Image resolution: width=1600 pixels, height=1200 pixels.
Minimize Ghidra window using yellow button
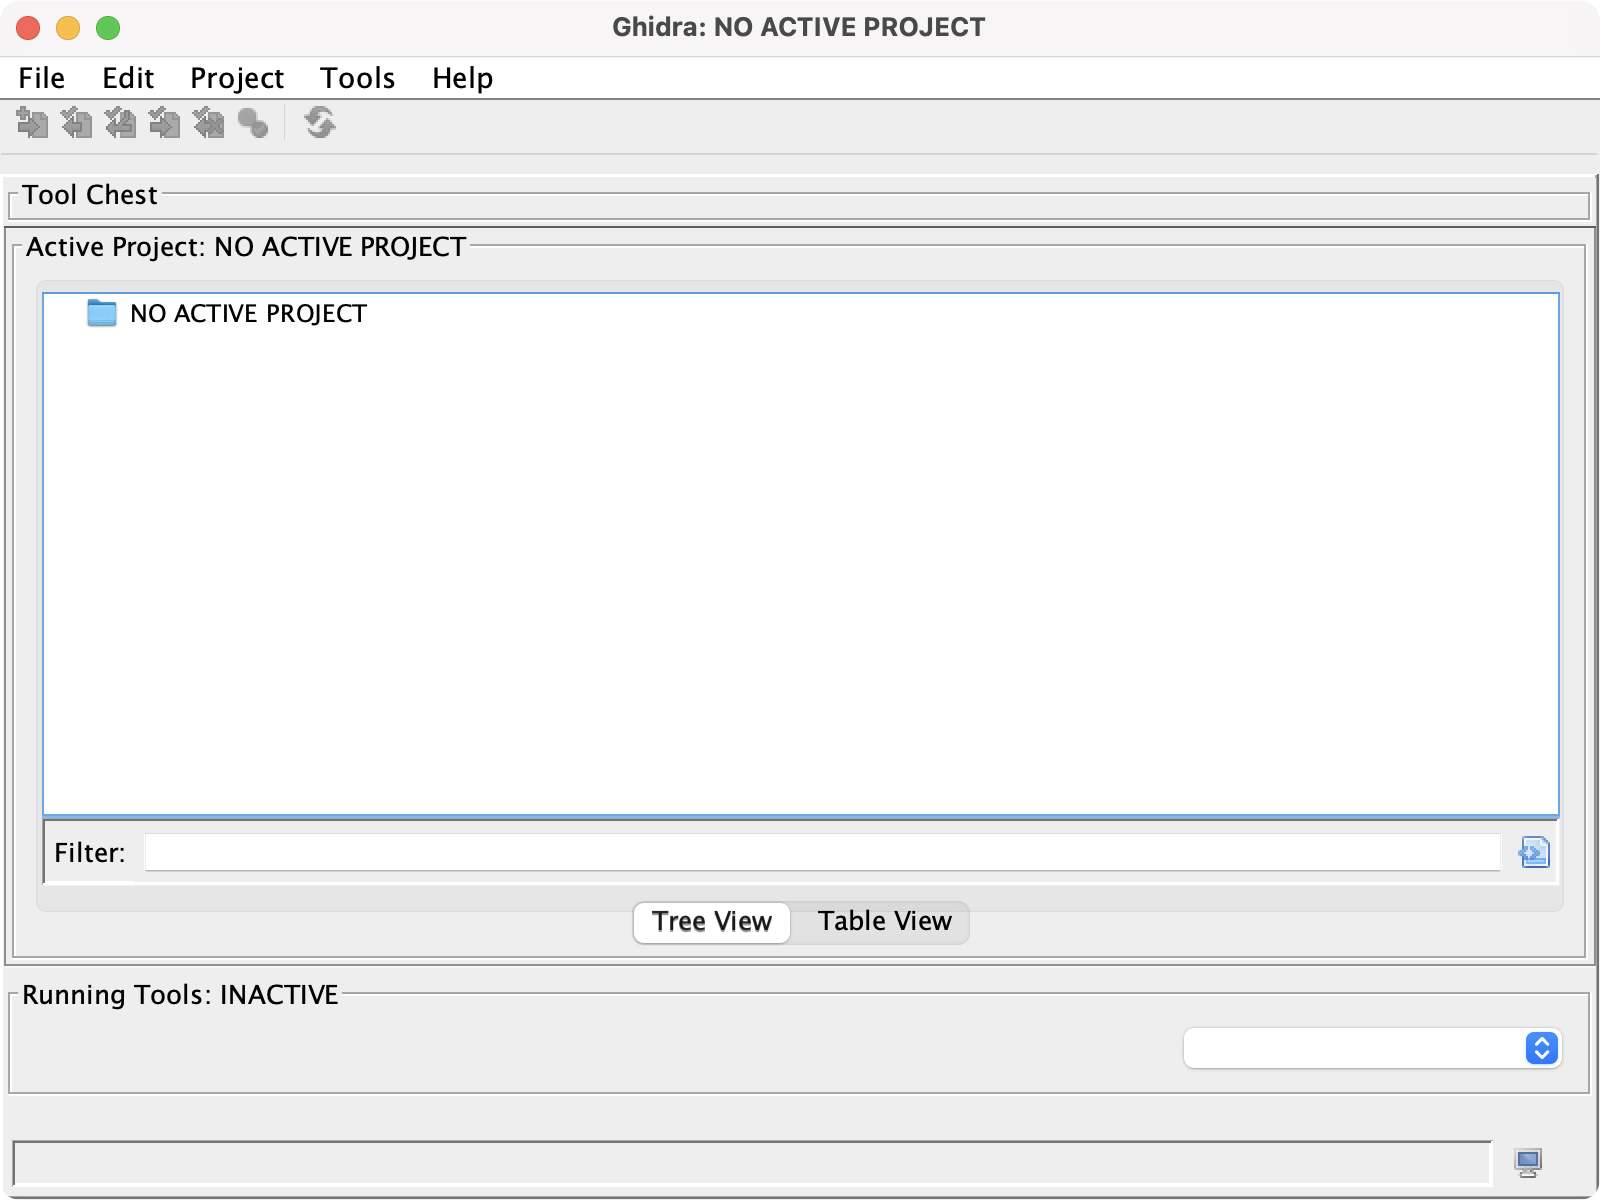[x=68, y=28]
